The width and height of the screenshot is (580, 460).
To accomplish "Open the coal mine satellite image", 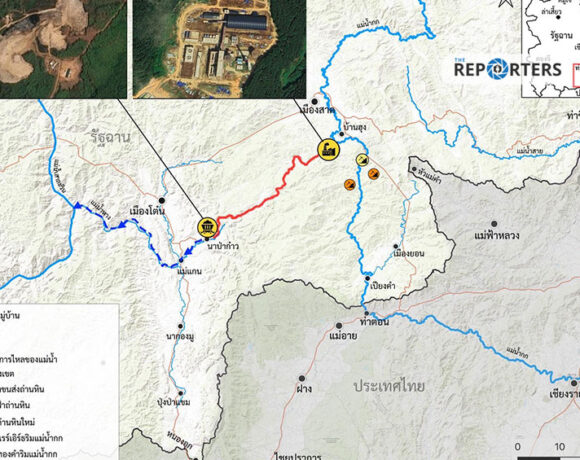I will [x=63, y=49].
